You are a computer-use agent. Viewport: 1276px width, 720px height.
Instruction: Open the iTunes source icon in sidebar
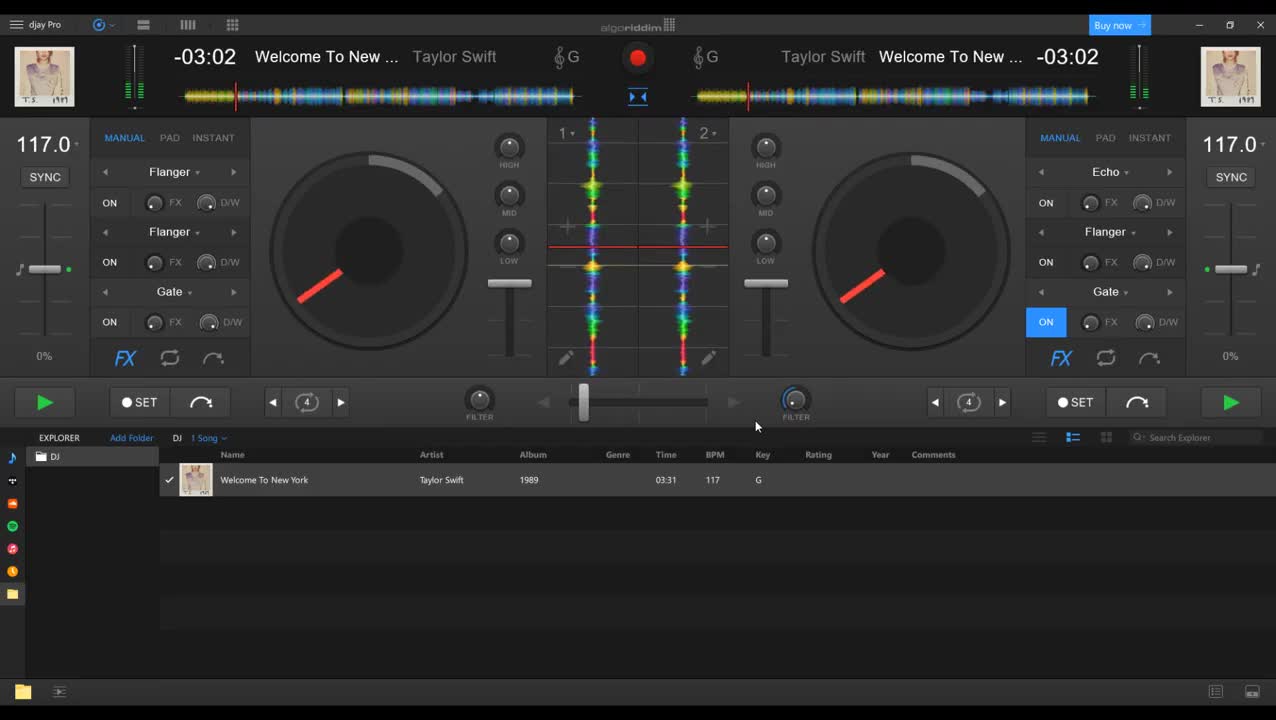tap(13, 549)
